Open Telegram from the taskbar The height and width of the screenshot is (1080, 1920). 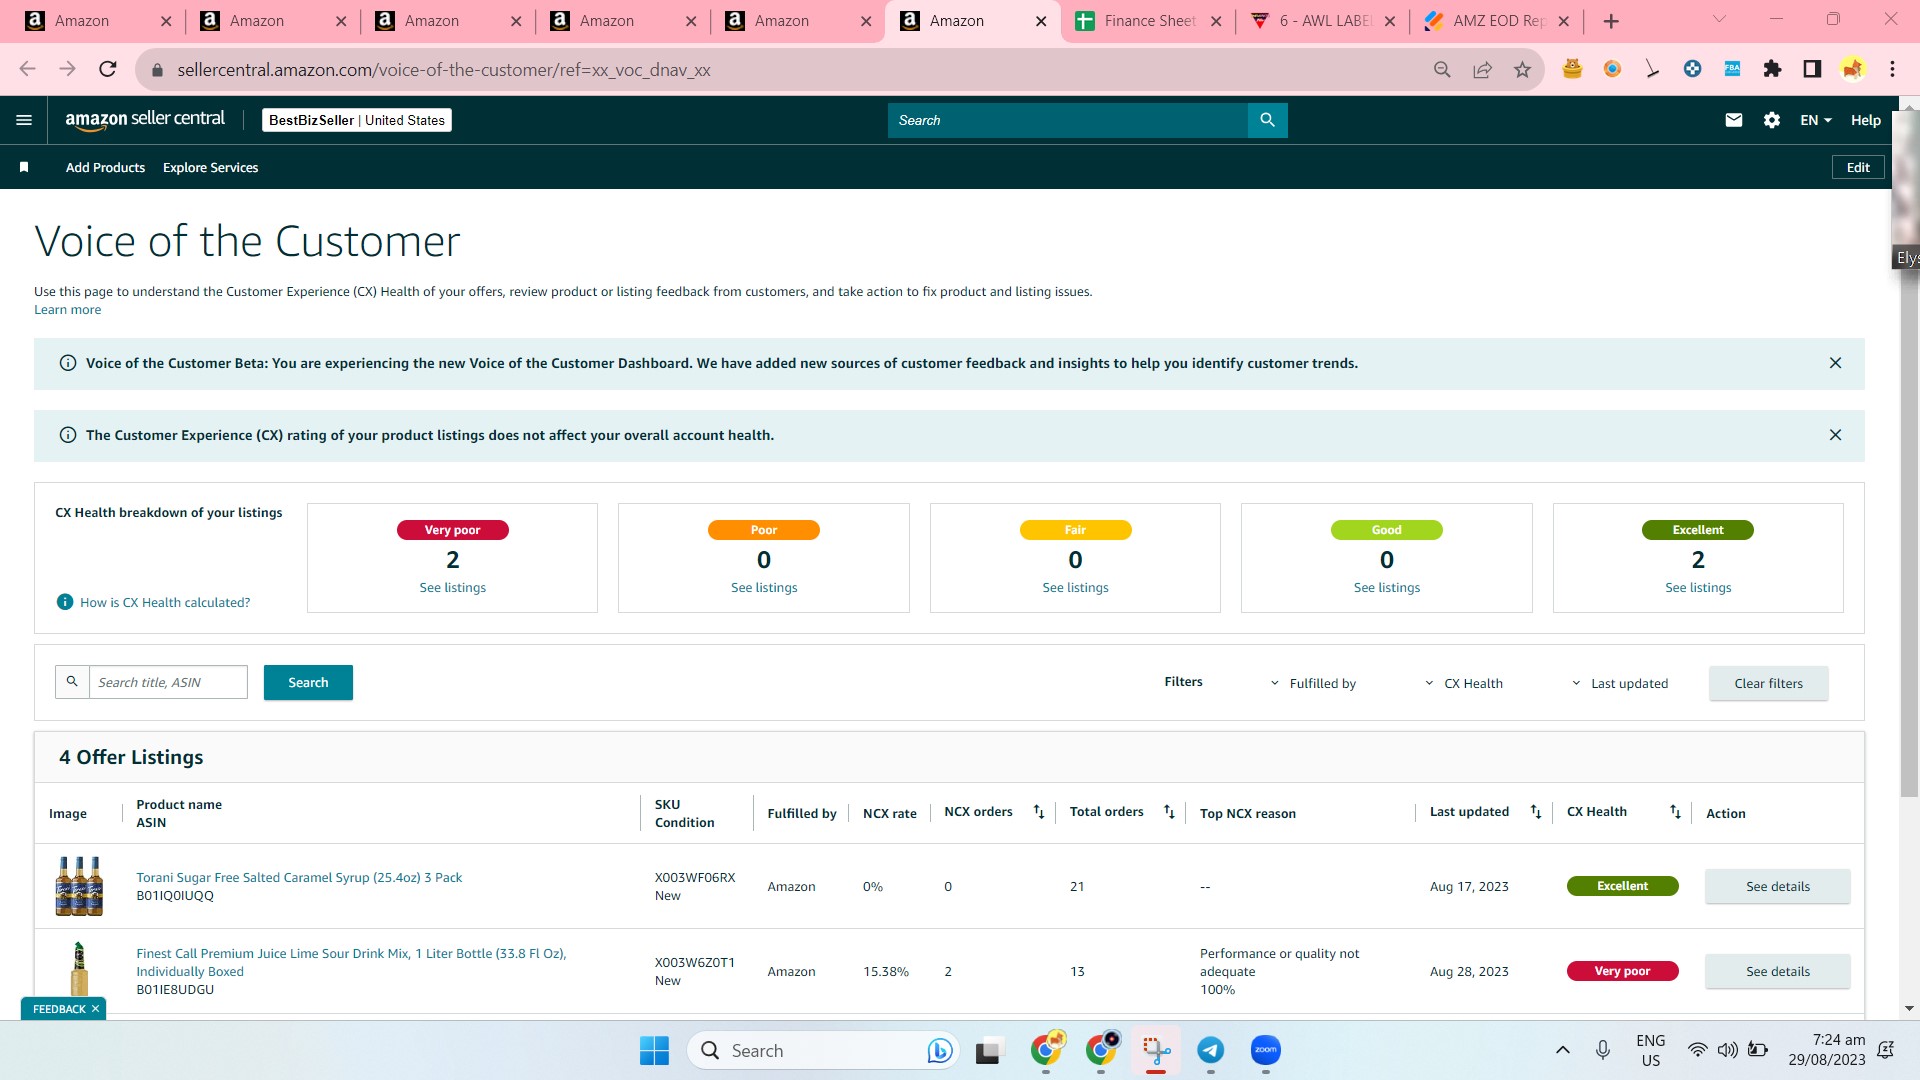click(x=1210, y=1050)
